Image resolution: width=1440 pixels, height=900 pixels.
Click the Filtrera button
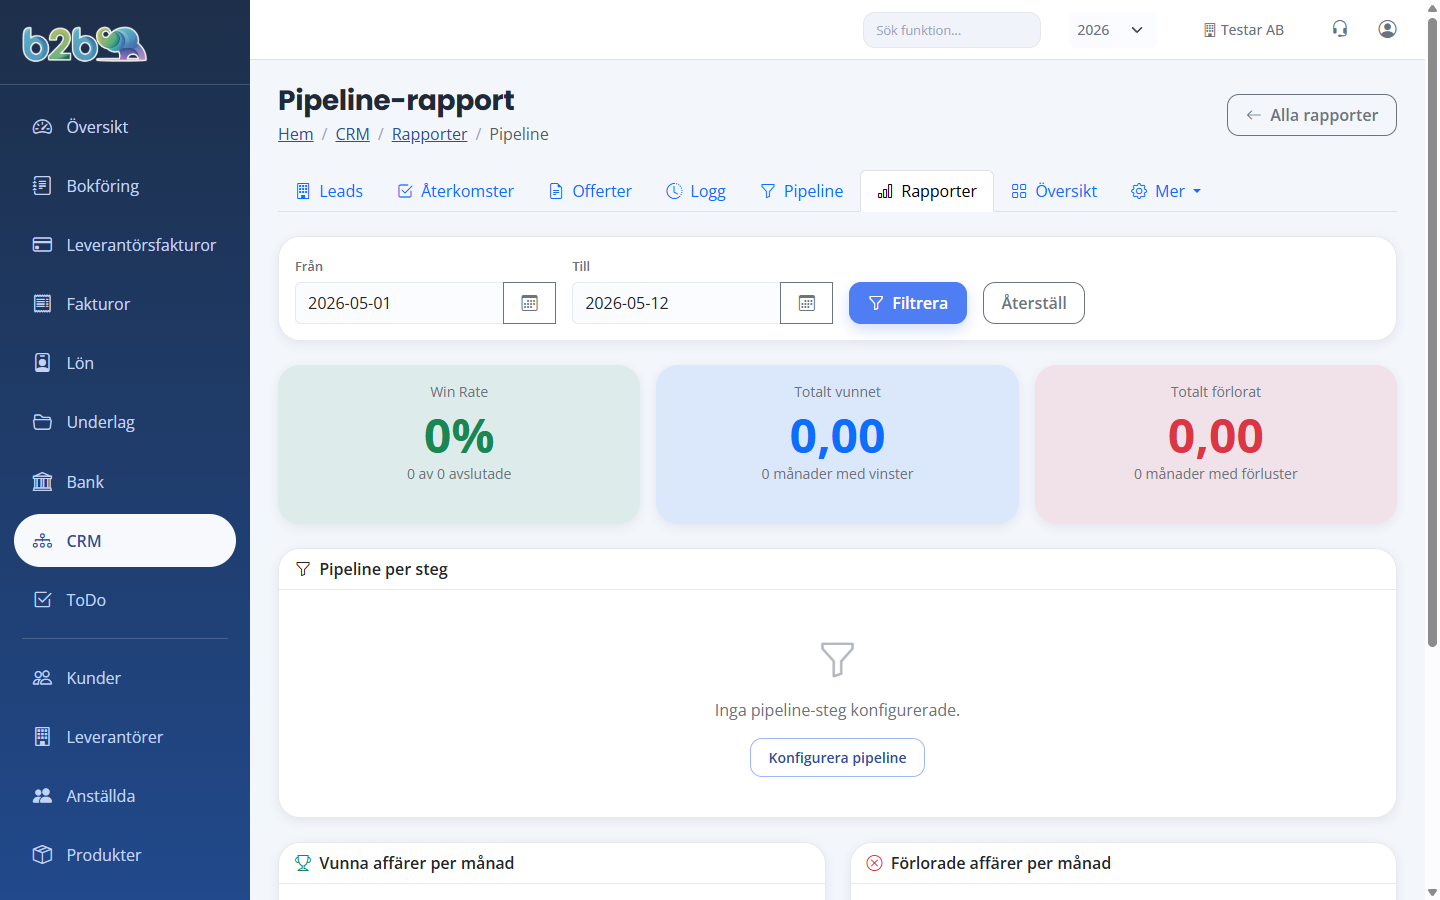click(x=908, y=303)
